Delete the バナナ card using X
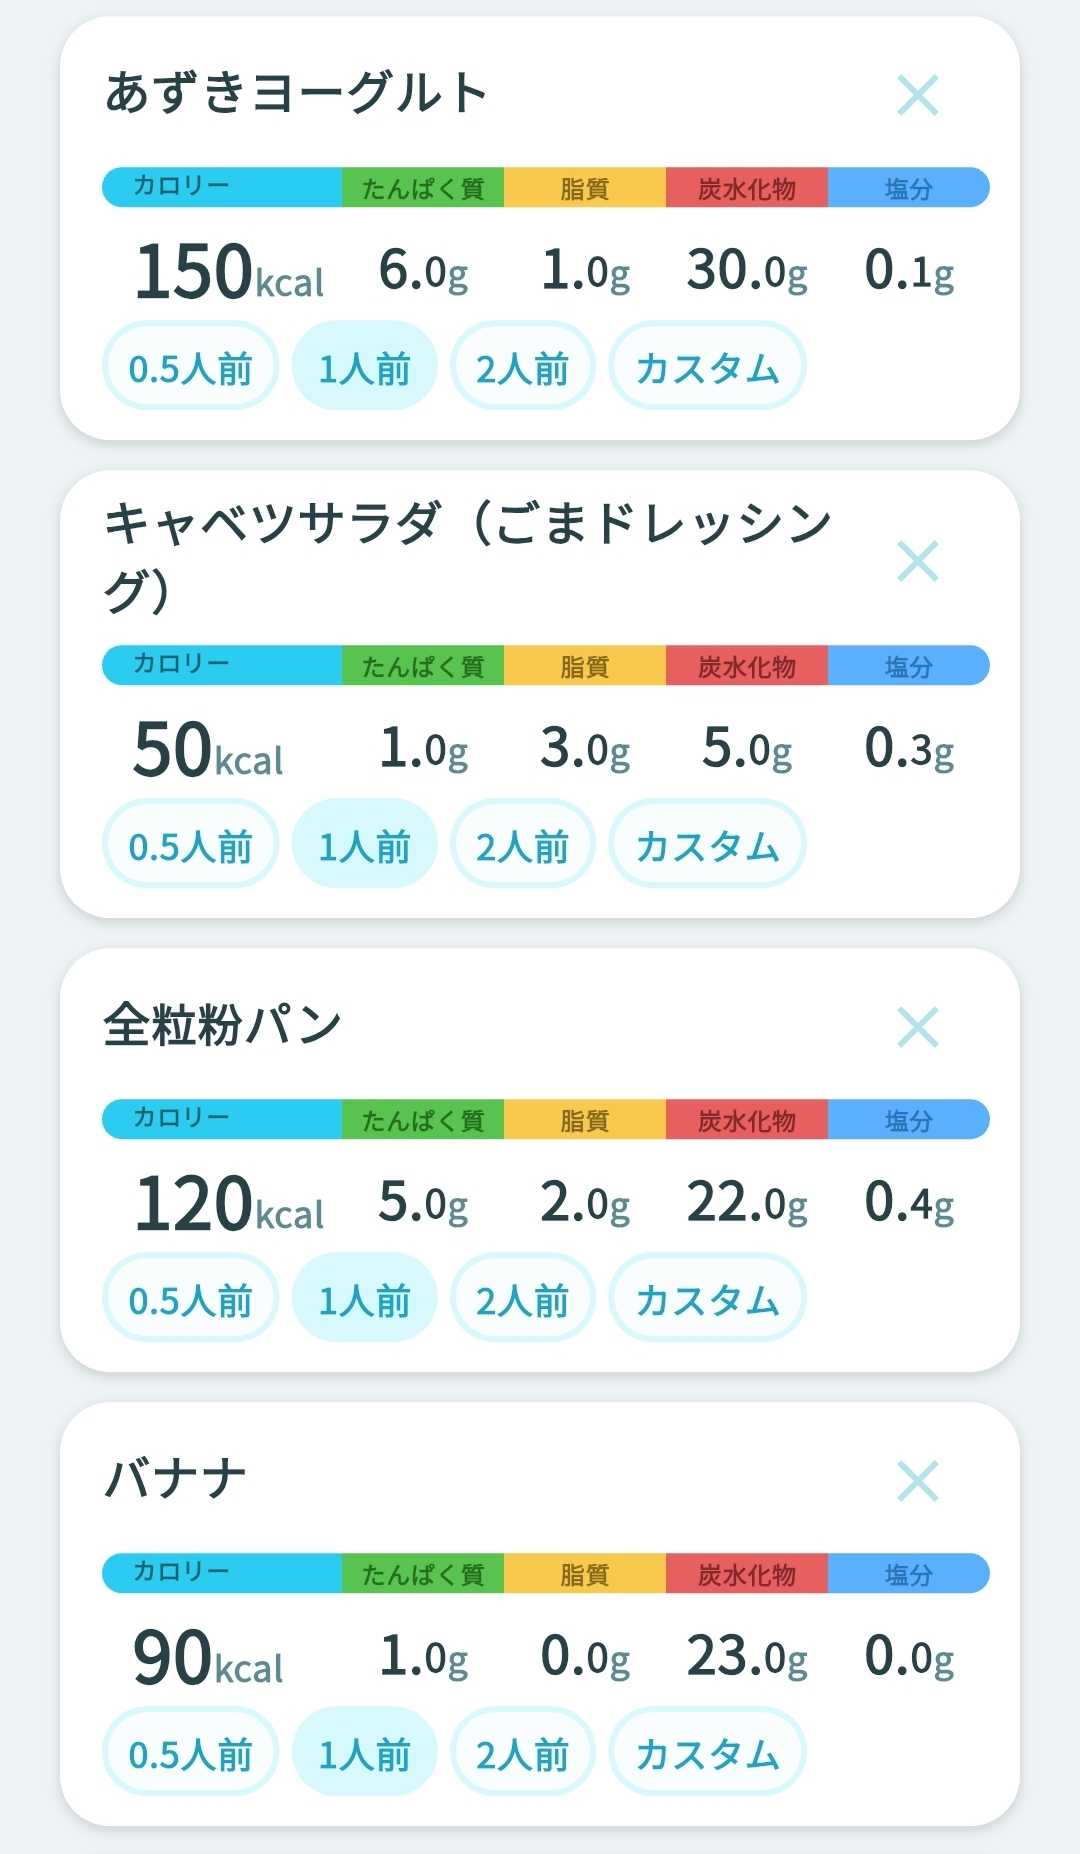 point(918,1481)
